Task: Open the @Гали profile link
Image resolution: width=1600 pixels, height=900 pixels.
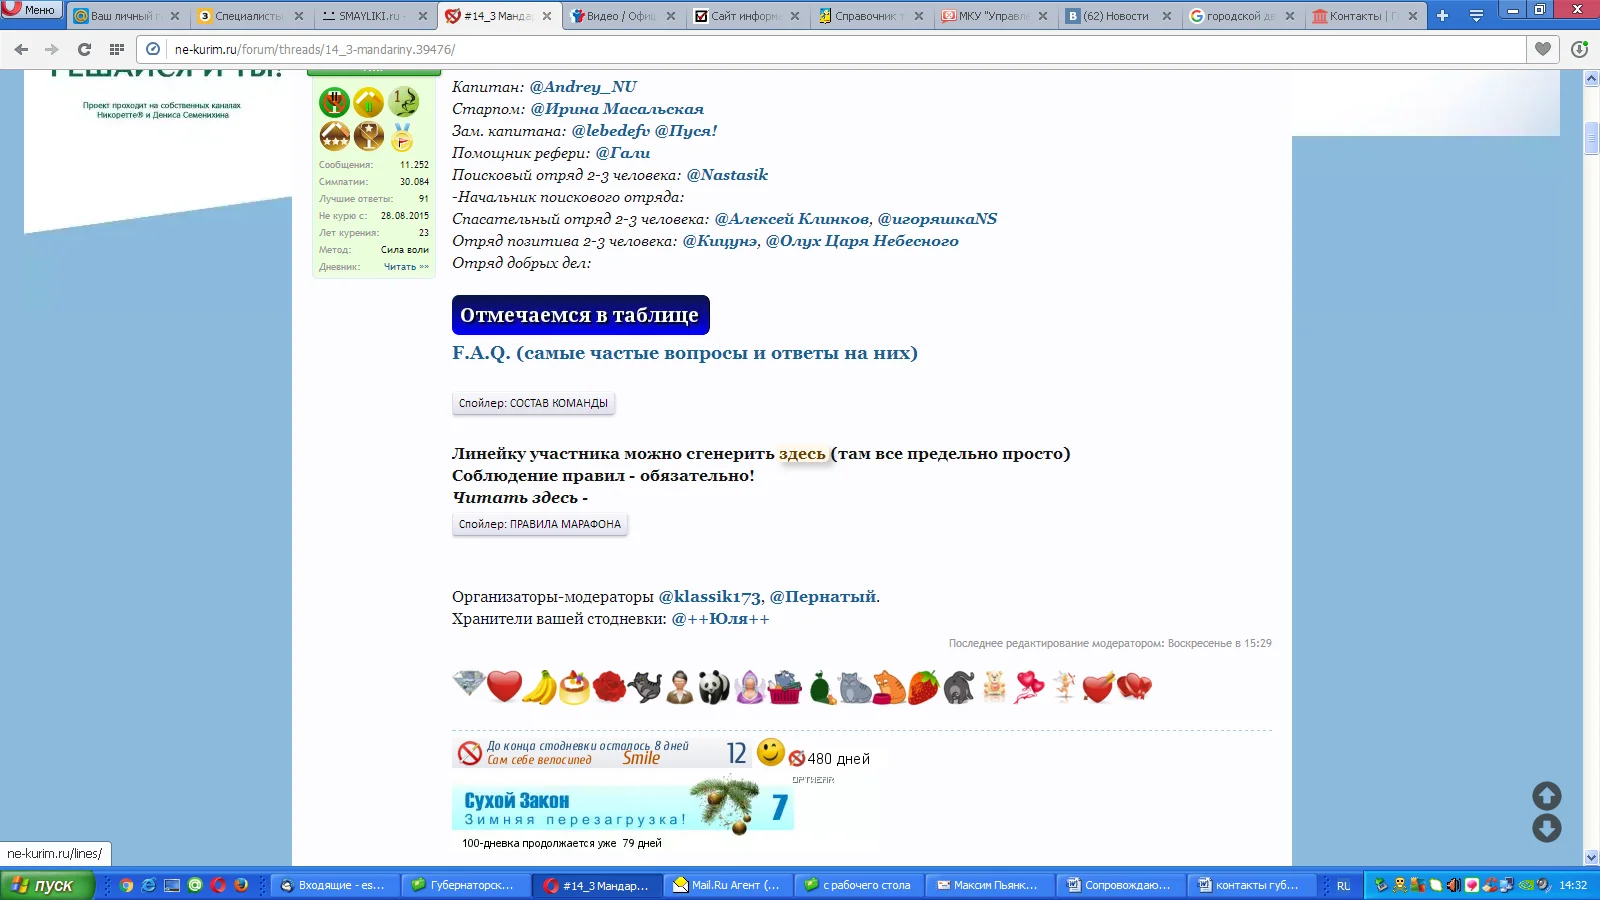Action: point(623,153)
